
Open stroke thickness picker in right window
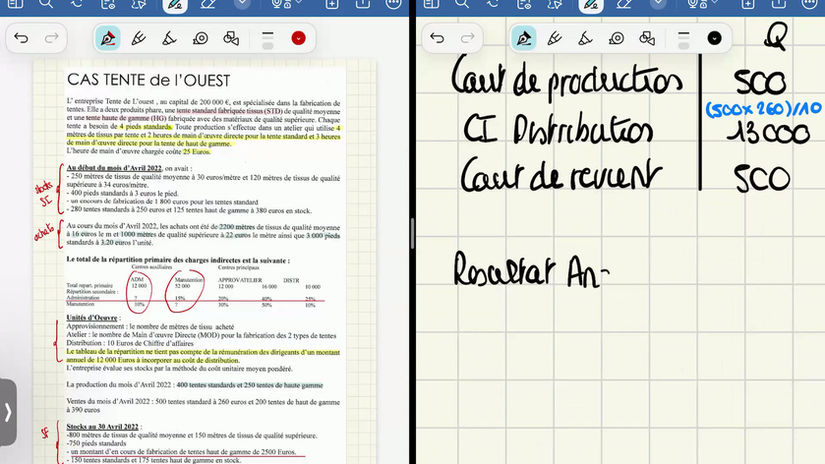click(x=683, y=38)
